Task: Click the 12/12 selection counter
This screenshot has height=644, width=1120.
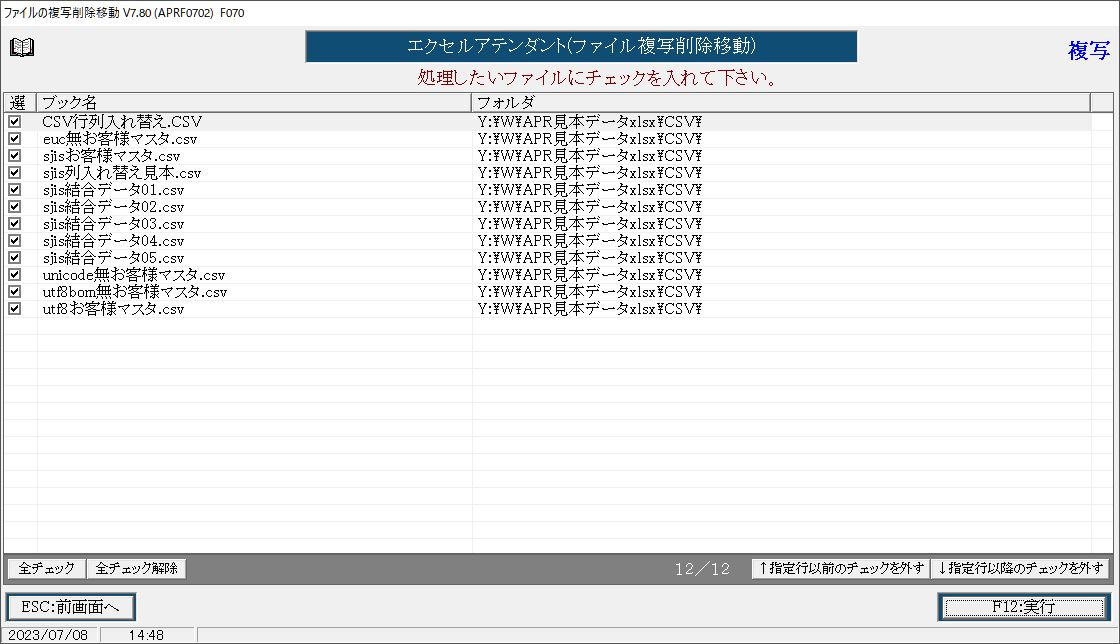Action: click(702, 569)
